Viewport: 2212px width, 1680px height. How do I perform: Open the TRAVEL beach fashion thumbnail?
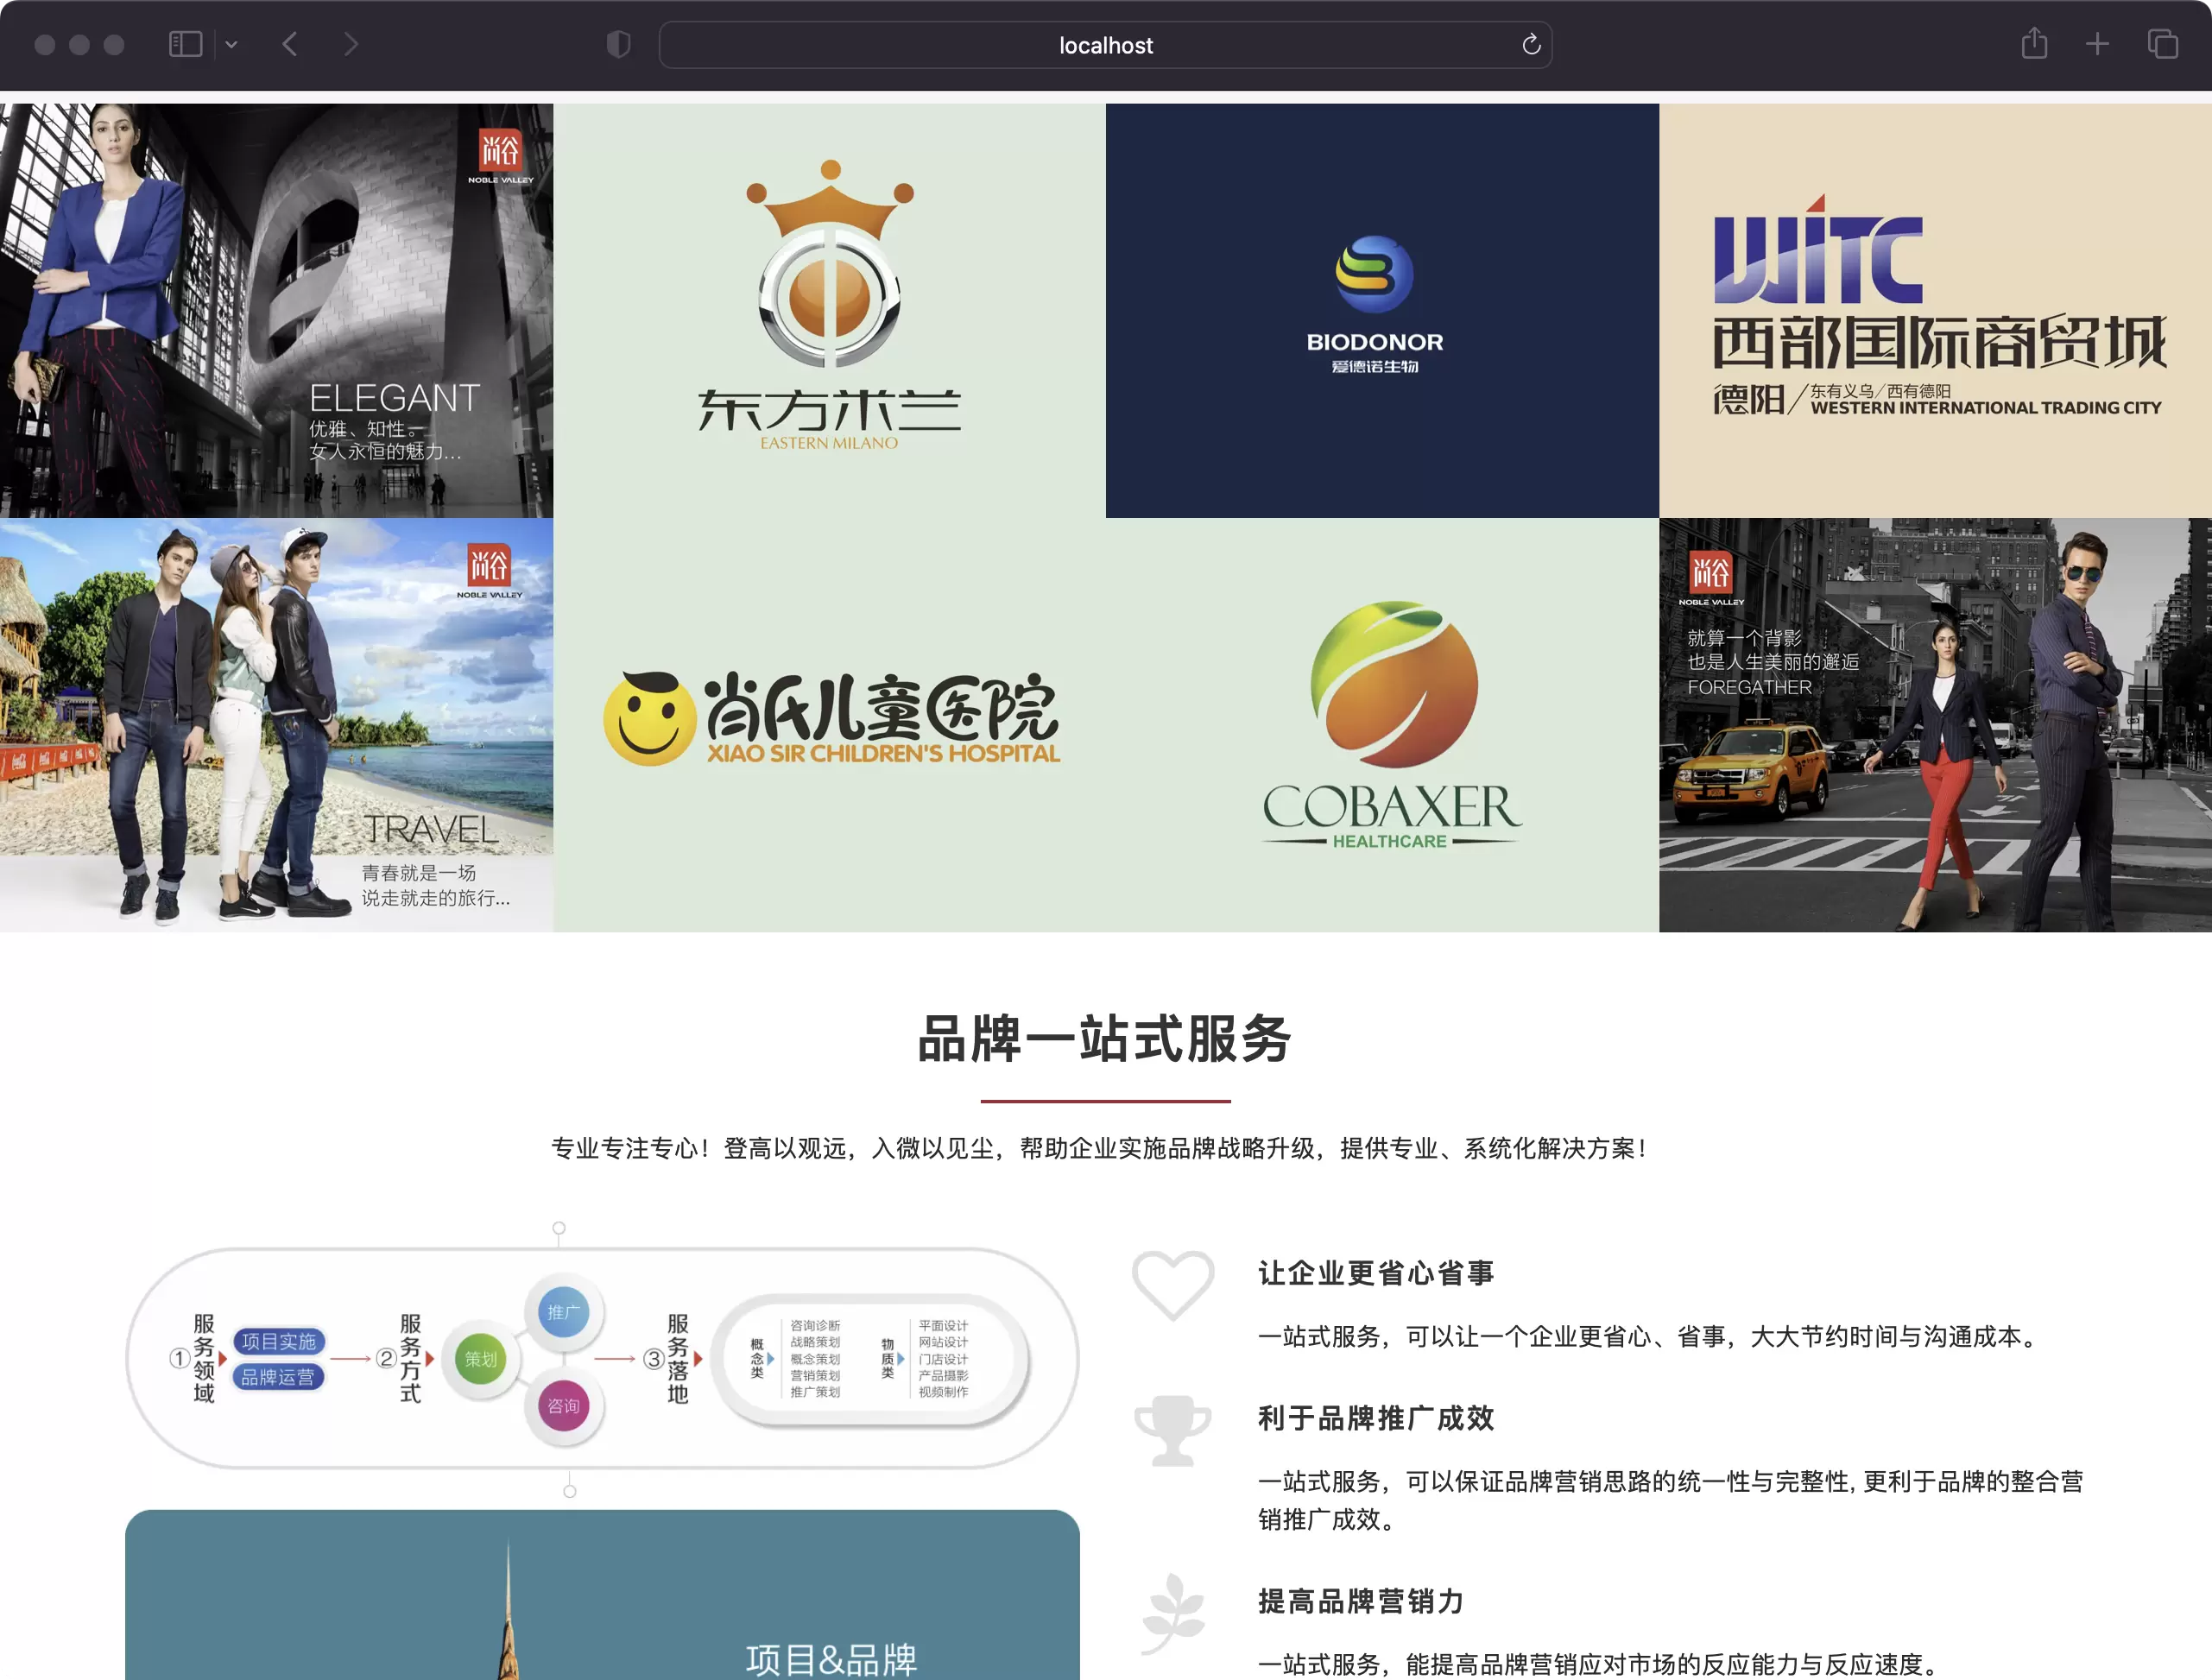276,725
